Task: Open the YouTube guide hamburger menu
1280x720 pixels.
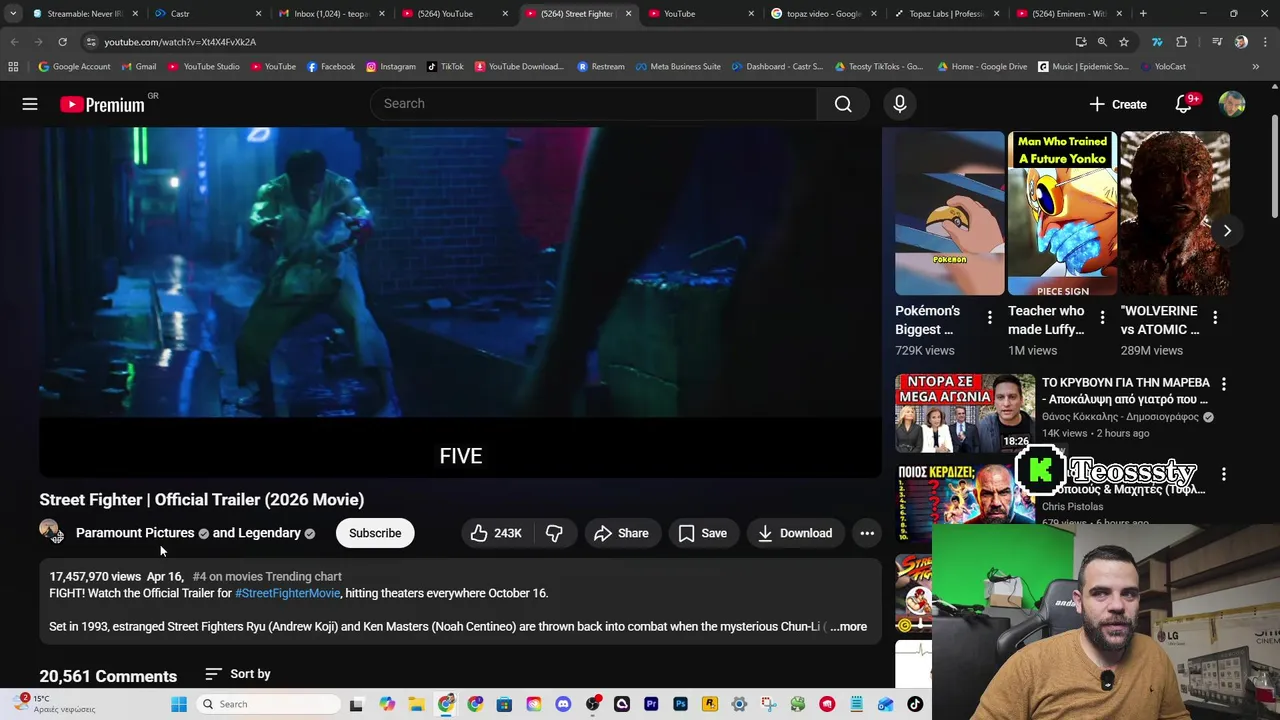Action: coord(30,104)
